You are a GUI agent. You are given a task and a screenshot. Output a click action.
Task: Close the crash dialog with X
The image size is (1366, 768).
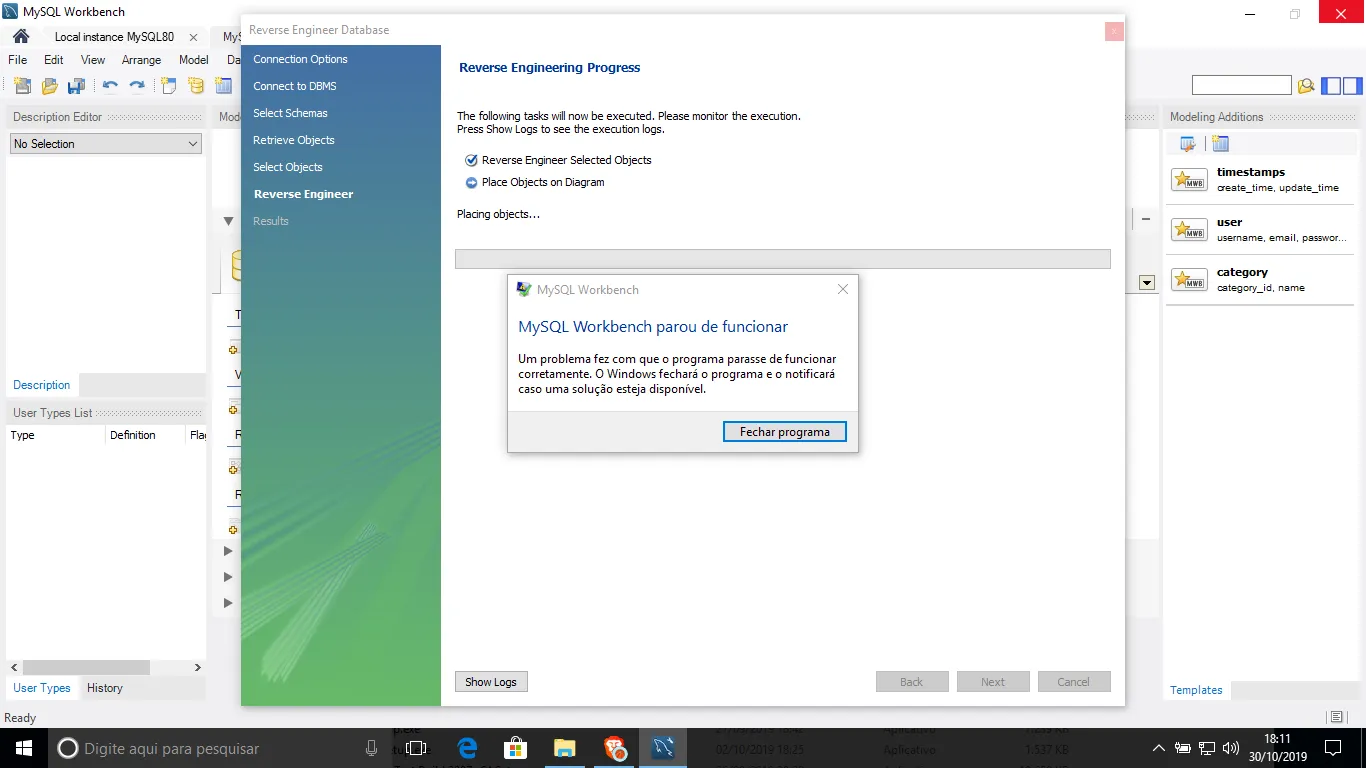coord(843,289)
